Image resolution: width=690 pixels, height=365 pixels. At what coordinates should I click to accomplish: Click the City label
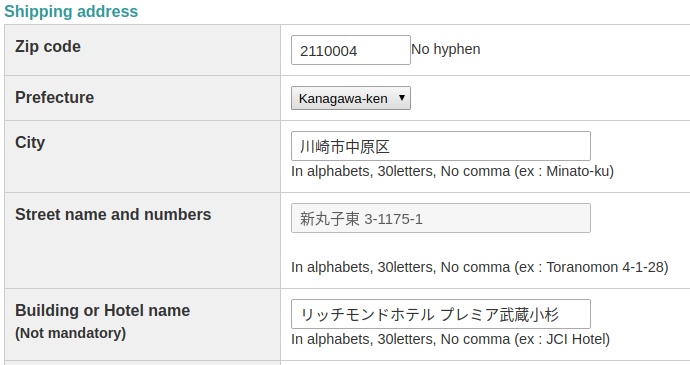point(30,143)
